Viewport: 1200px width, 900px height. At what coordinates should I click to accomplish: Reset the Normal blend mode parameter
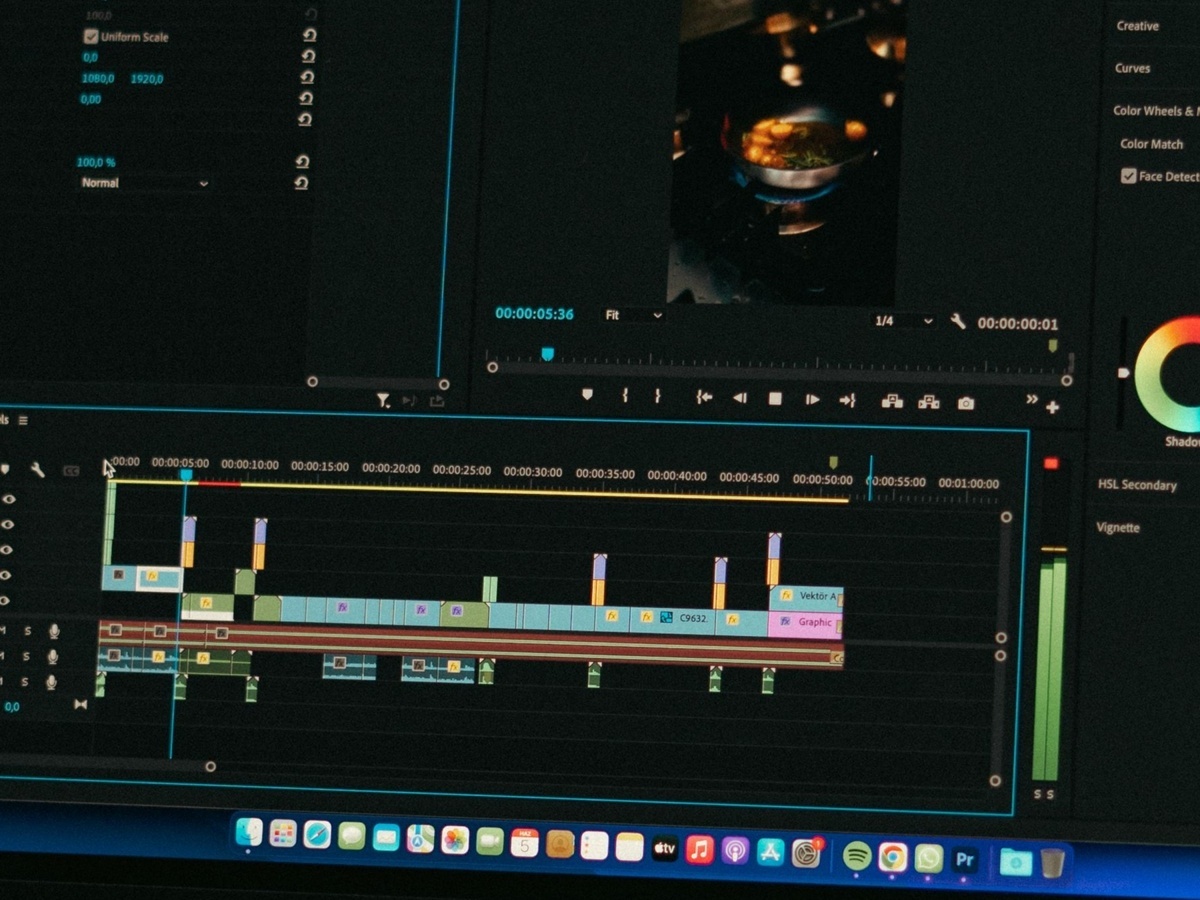click(301, 183)
